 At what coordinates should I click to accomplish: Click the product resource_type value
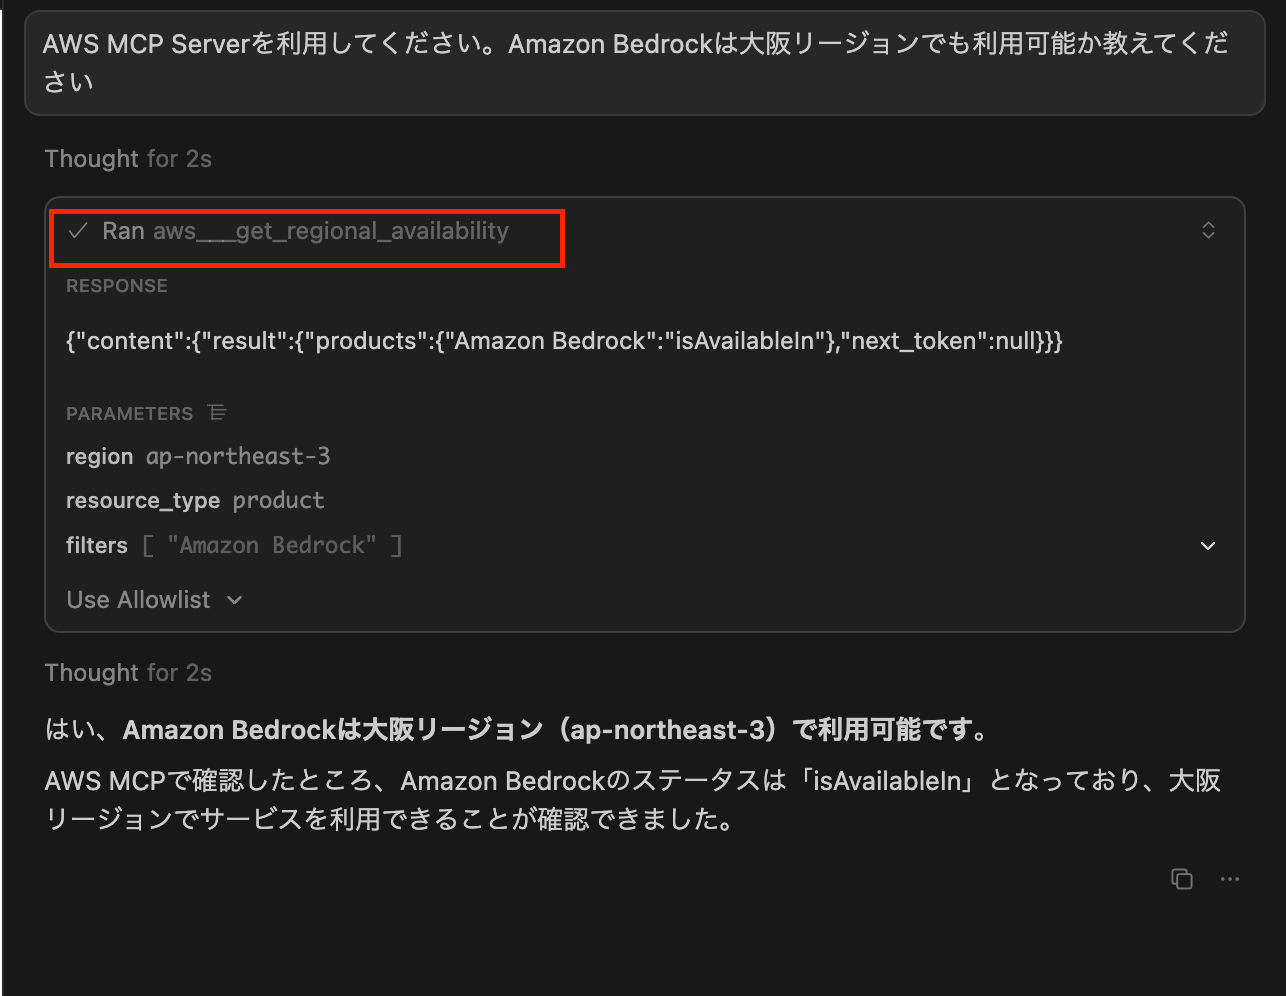278,500
